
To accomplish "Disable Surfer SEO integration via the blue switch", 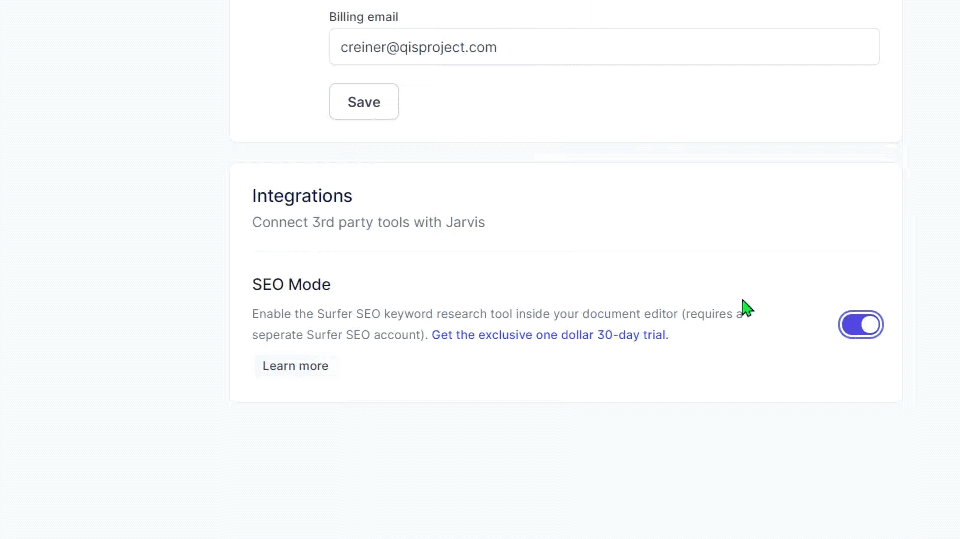I will pos(860,325).
